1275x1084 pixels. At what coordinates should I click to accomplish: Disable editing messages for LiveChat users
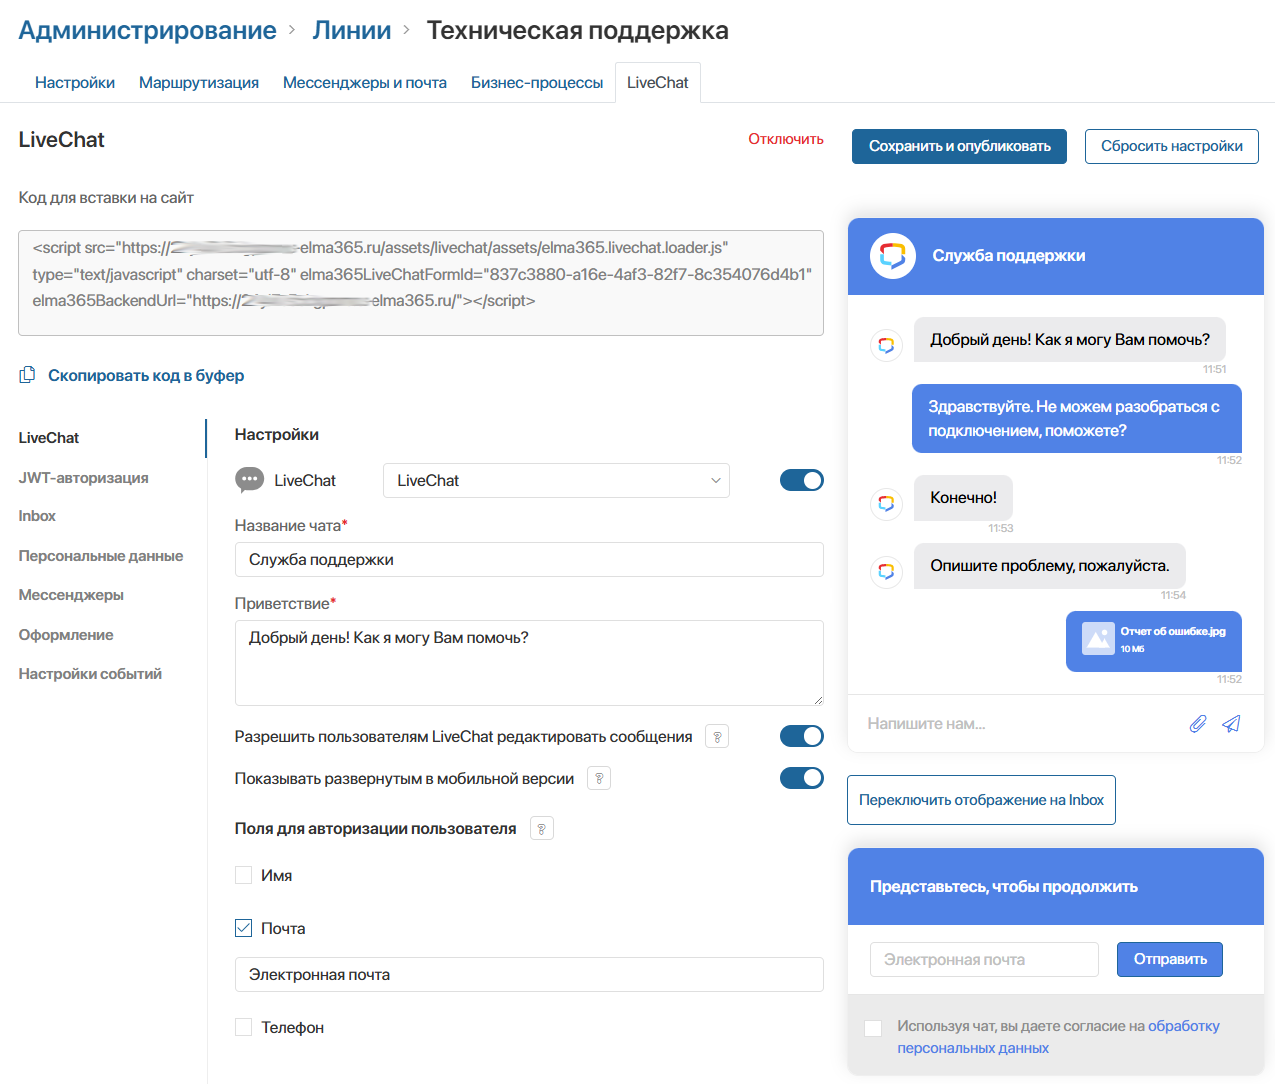pos(802,736)
